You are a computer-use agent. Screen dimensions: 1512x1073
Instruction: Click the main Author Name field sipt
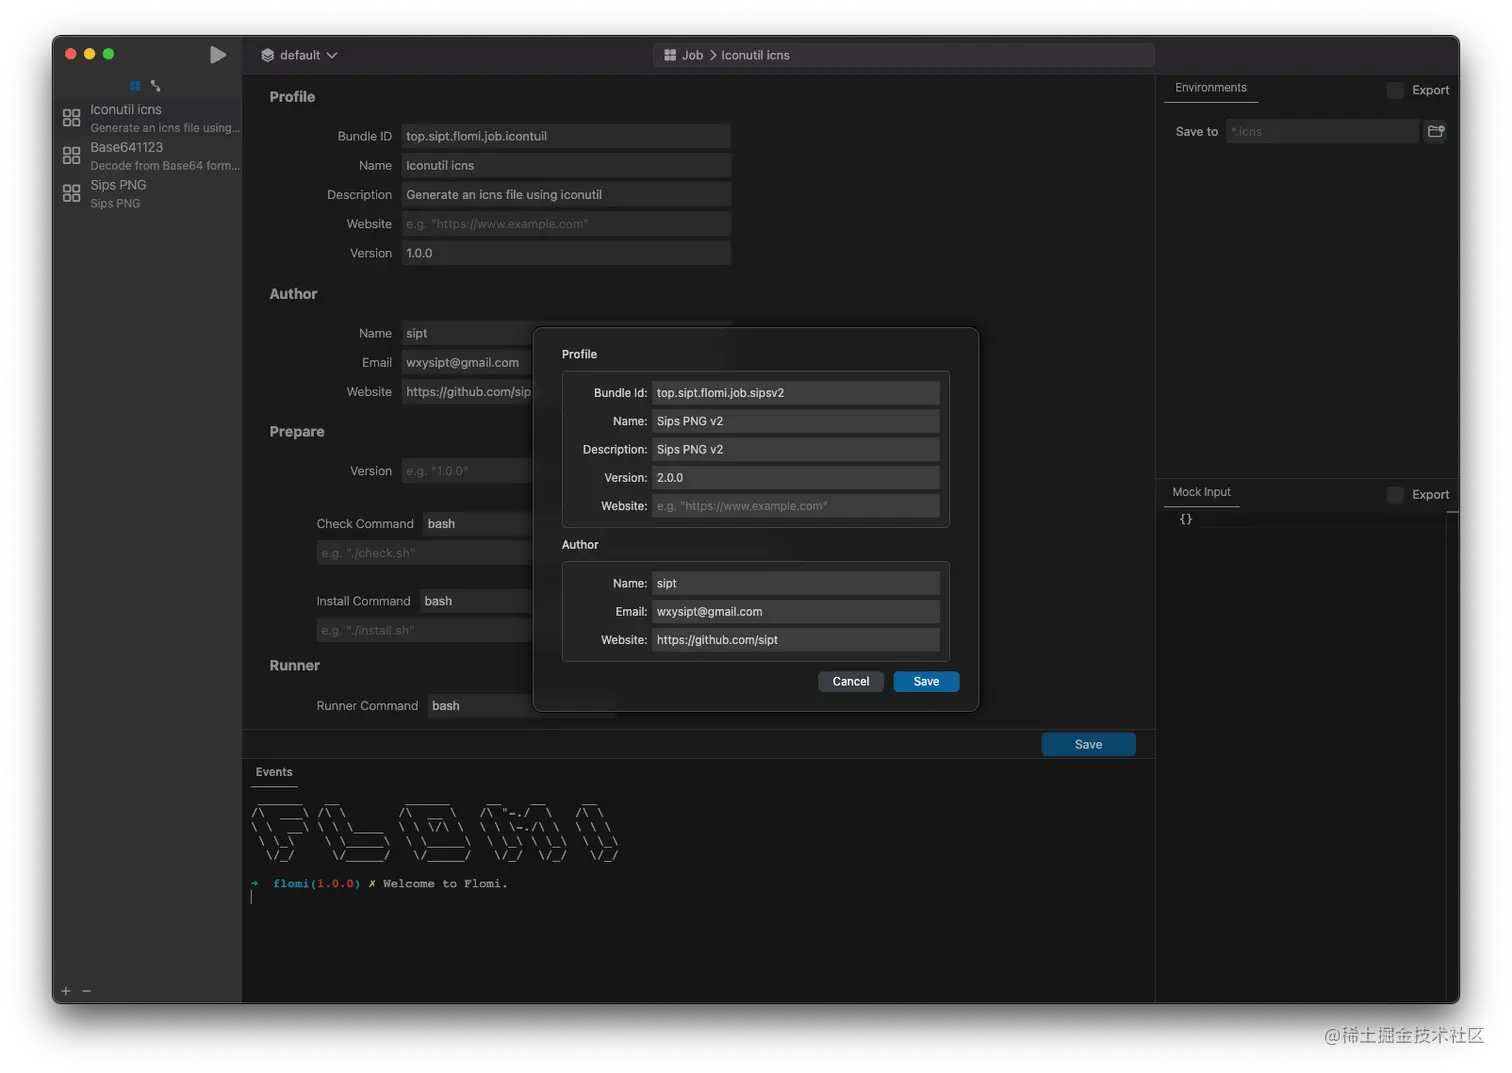467,333
